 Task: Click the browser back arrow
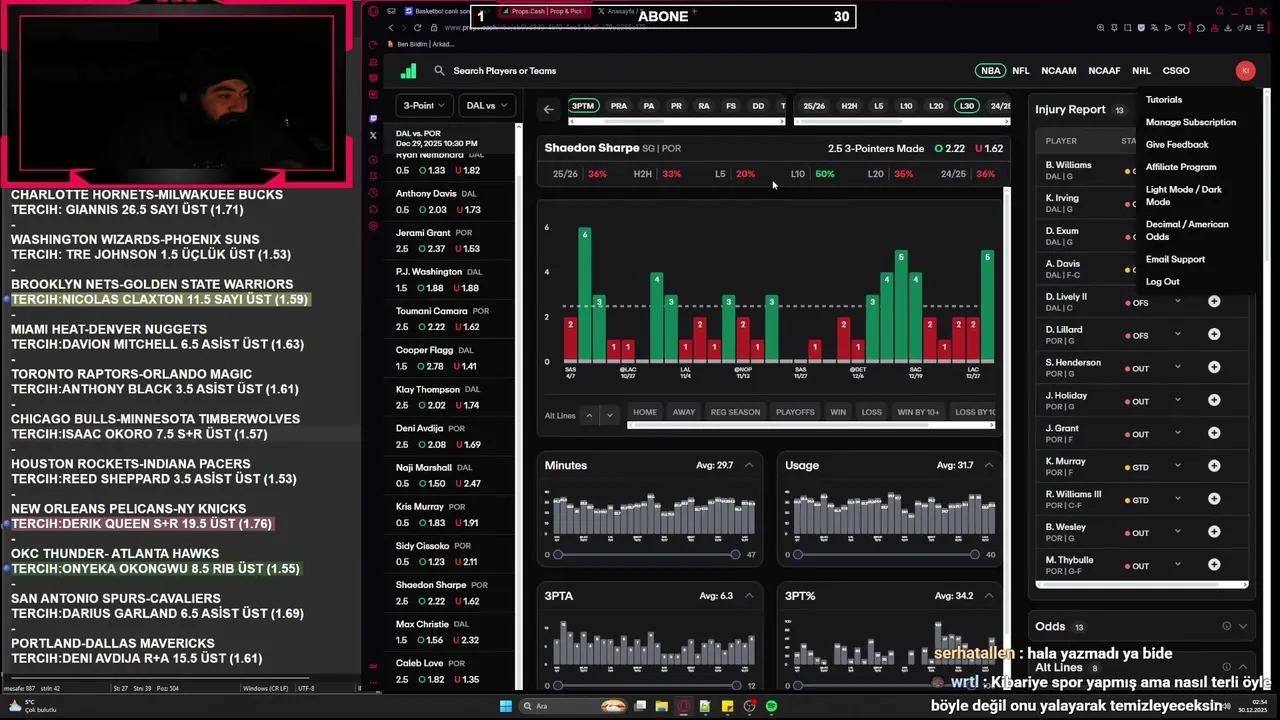(x=391, y=28)
